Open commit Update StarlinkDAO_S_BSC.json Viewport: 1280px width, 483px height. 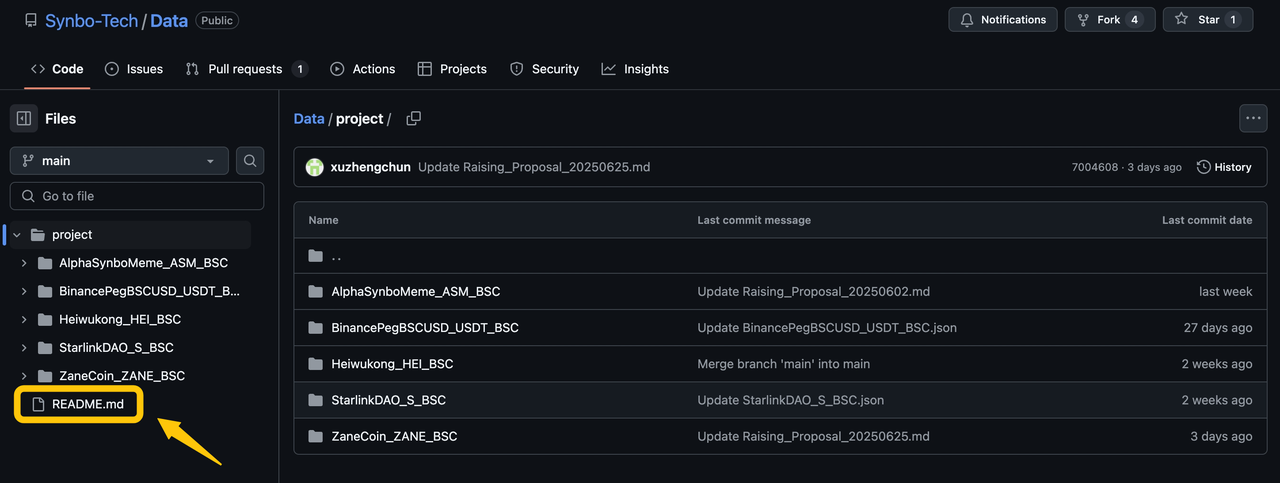[791, 400]
